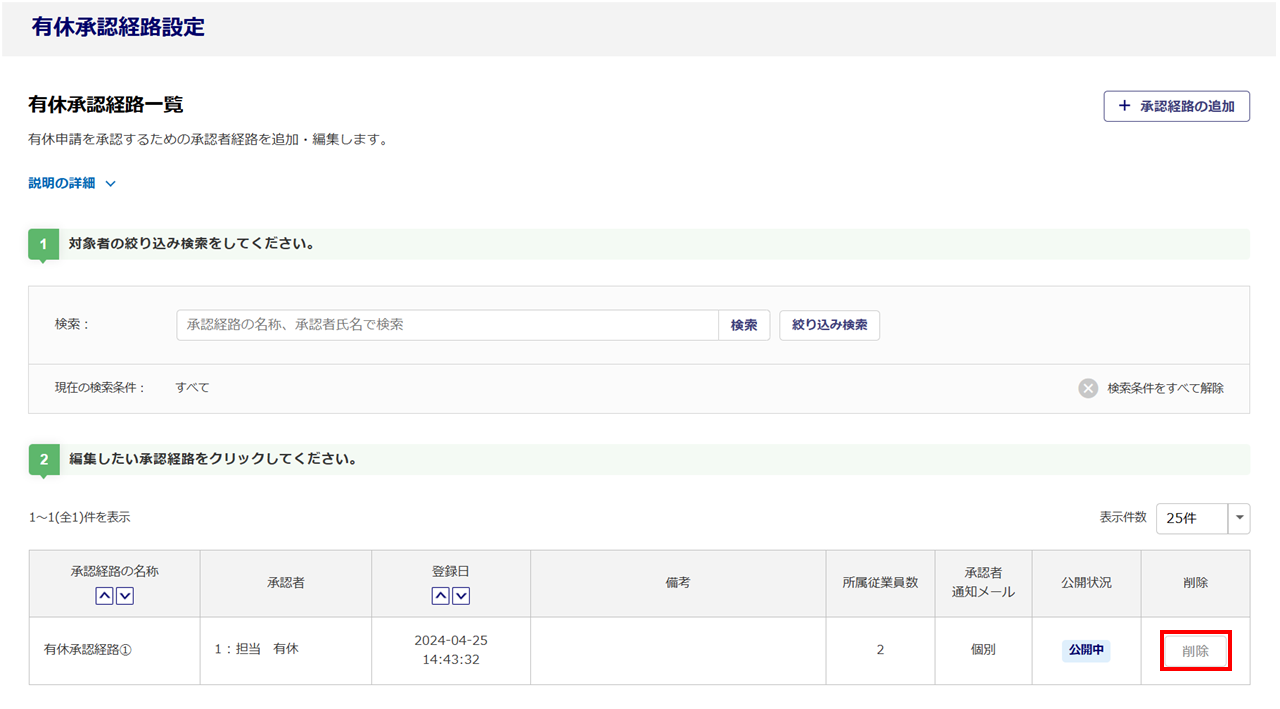Click the green step 2 badge
Screen dimensions: 1280x709
43,460
